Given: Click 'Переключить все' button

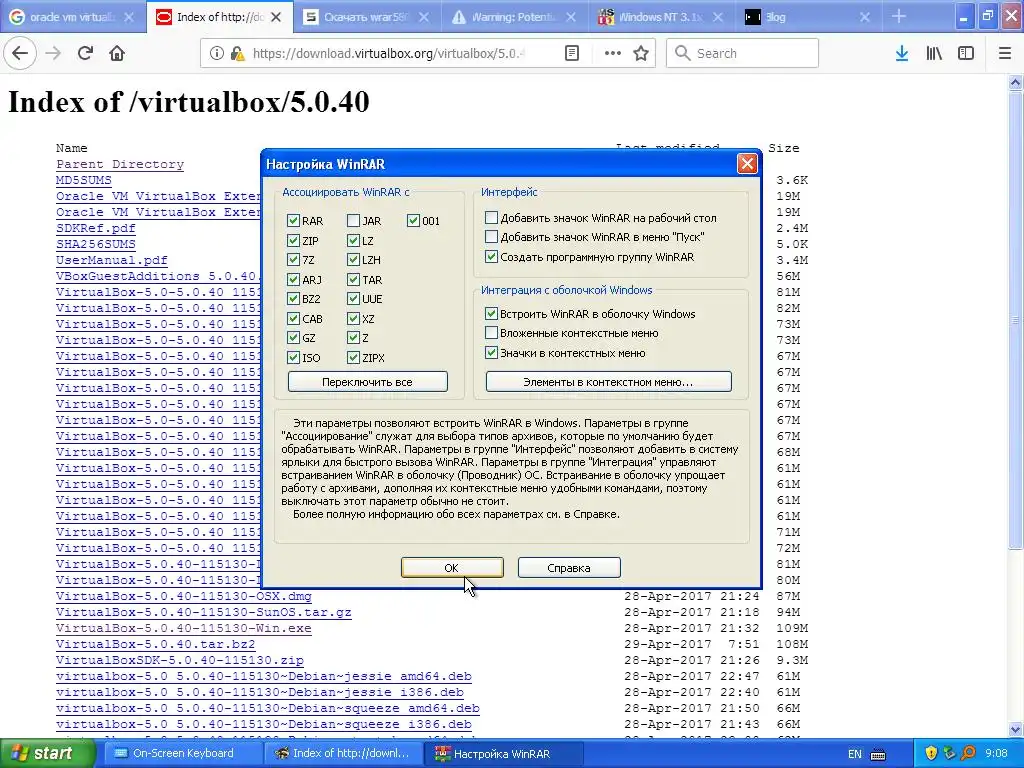Looking at the screenshot, I should (368, 382).
